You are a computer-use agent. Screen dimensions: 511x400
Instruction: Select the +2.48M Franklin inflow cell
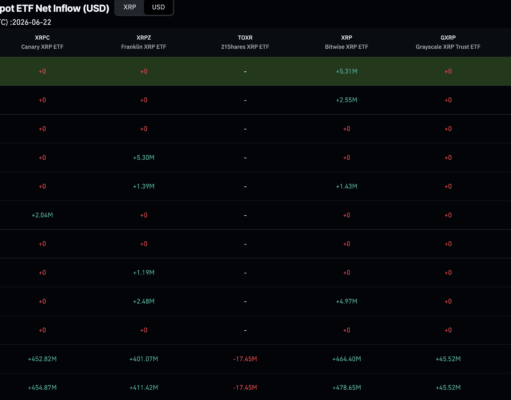pyautogui.click(x=144, y=301)
